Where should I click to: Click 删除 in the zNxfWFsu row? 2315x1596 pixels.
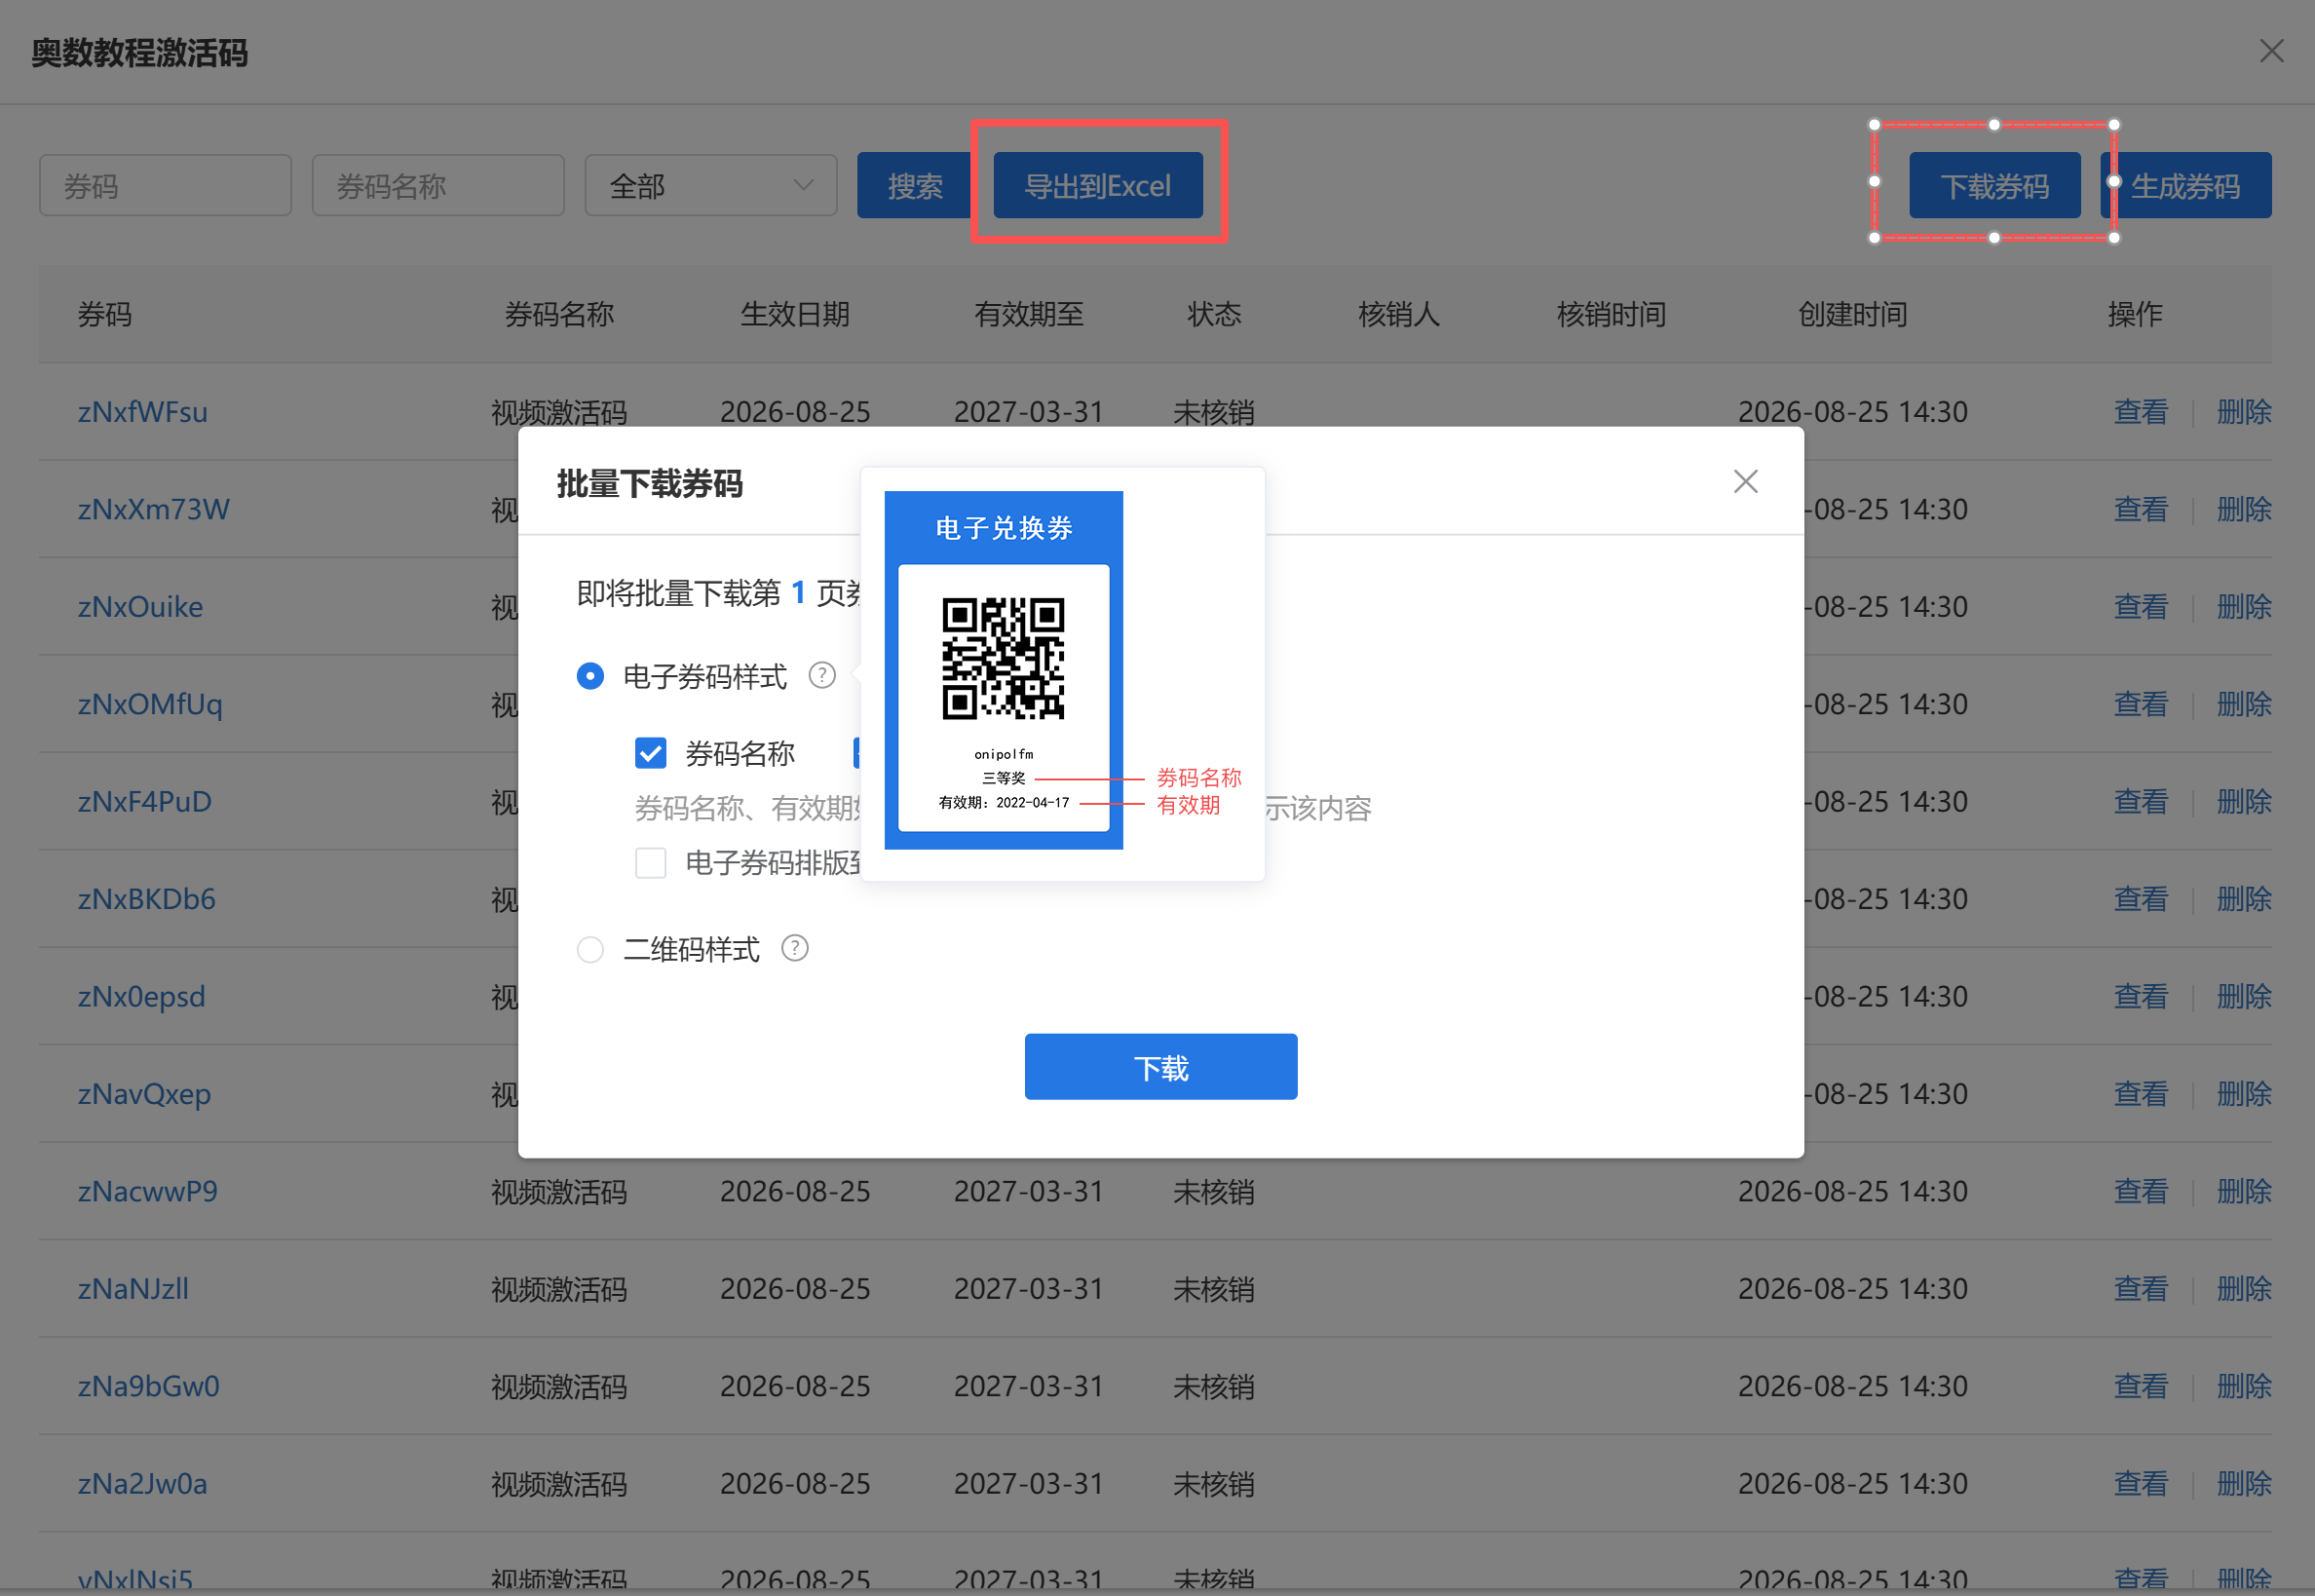2243,412
